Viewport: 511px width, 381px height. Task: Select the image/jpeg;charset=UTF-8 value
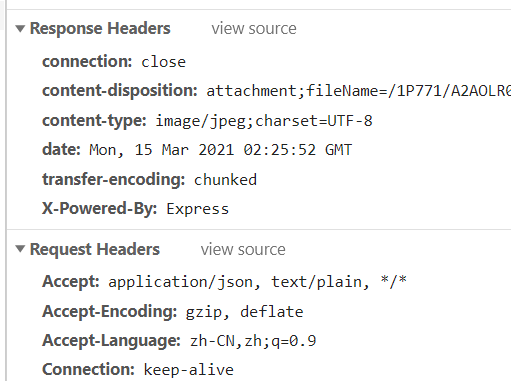[264, 121]
